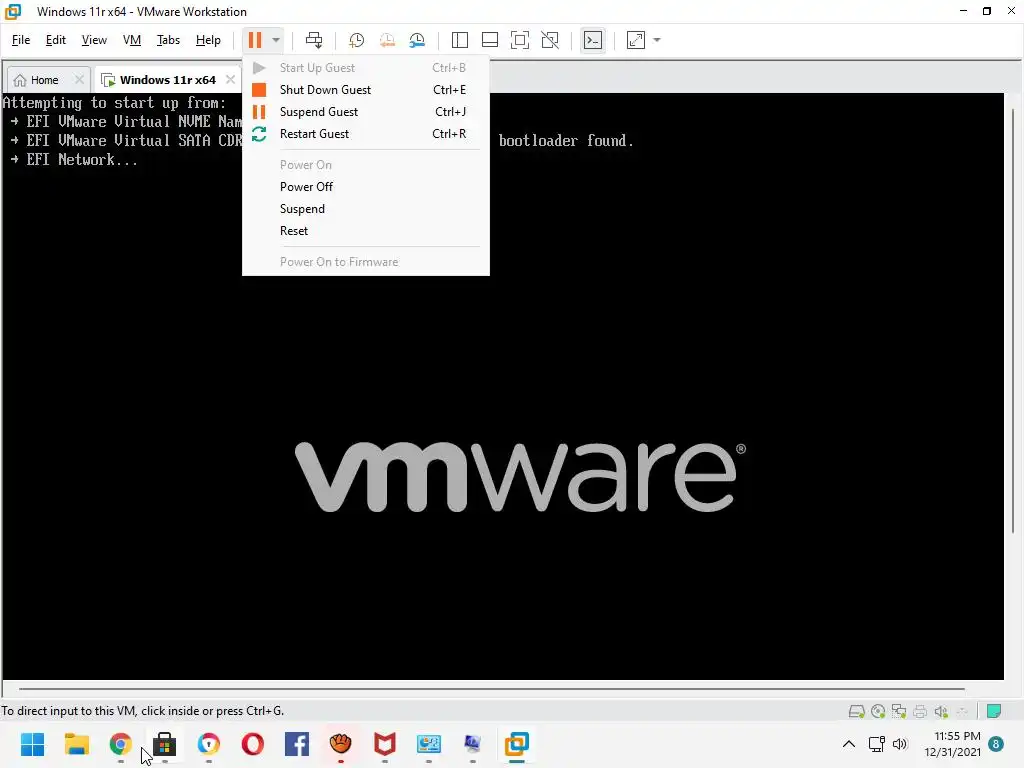Open Microsoft Store from taskbar

coord(165,744)
